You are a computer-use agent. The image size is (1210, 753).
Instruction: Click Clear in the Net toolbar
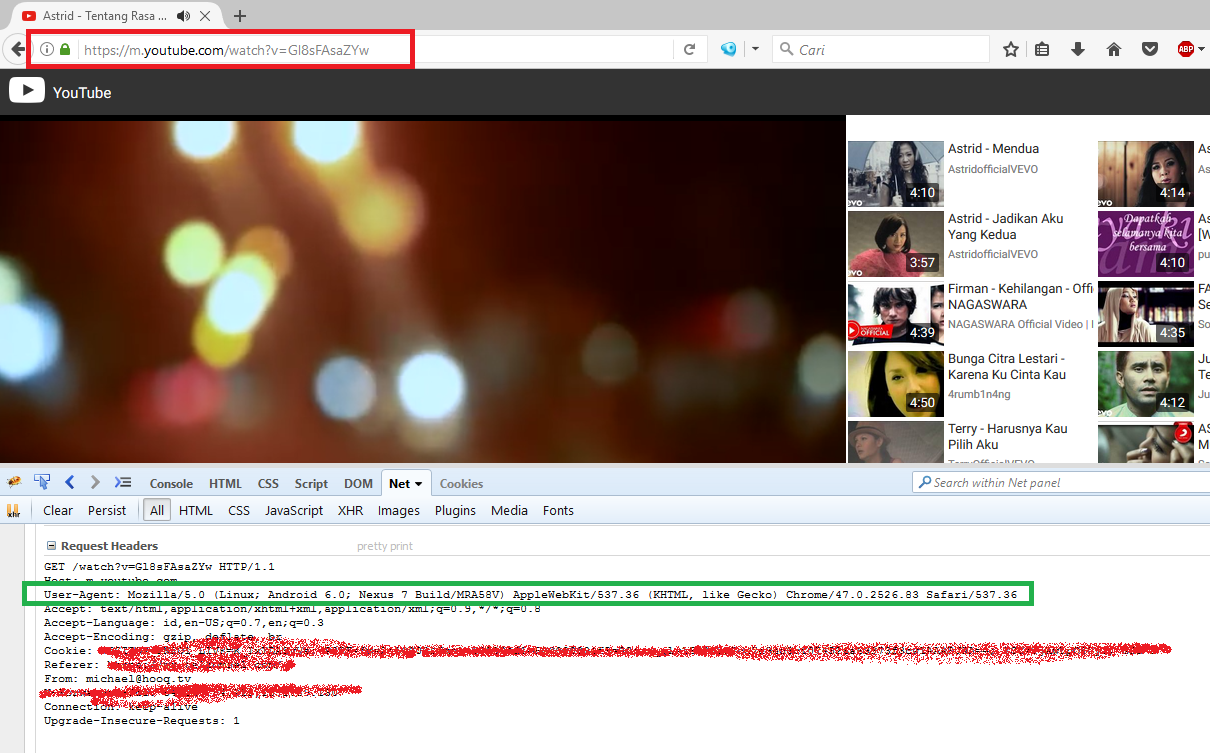point(58,510)
